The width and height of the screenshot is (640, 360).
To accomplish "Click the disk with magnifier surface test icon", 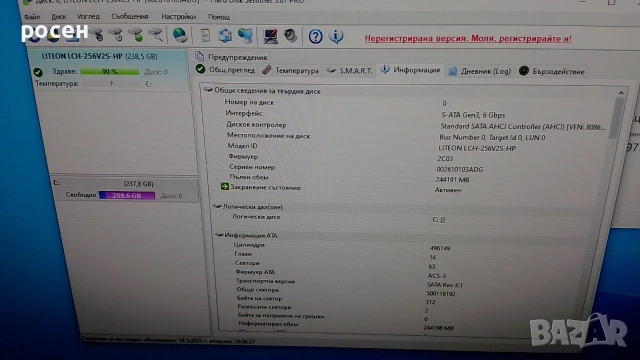I will tap(156, 36).
